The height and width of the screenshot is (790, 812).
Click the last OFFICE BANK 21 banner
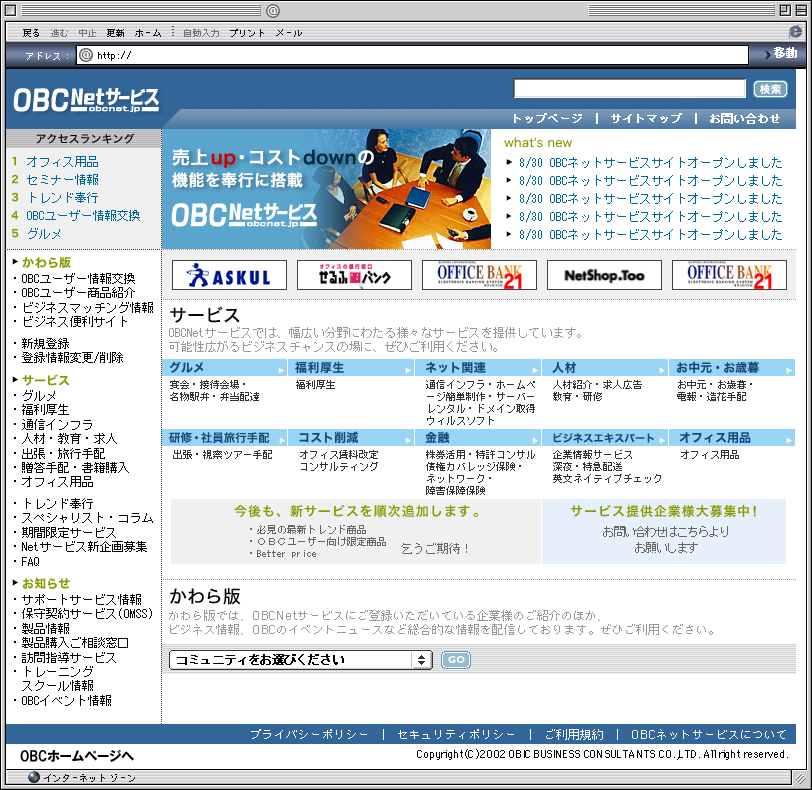729,275
